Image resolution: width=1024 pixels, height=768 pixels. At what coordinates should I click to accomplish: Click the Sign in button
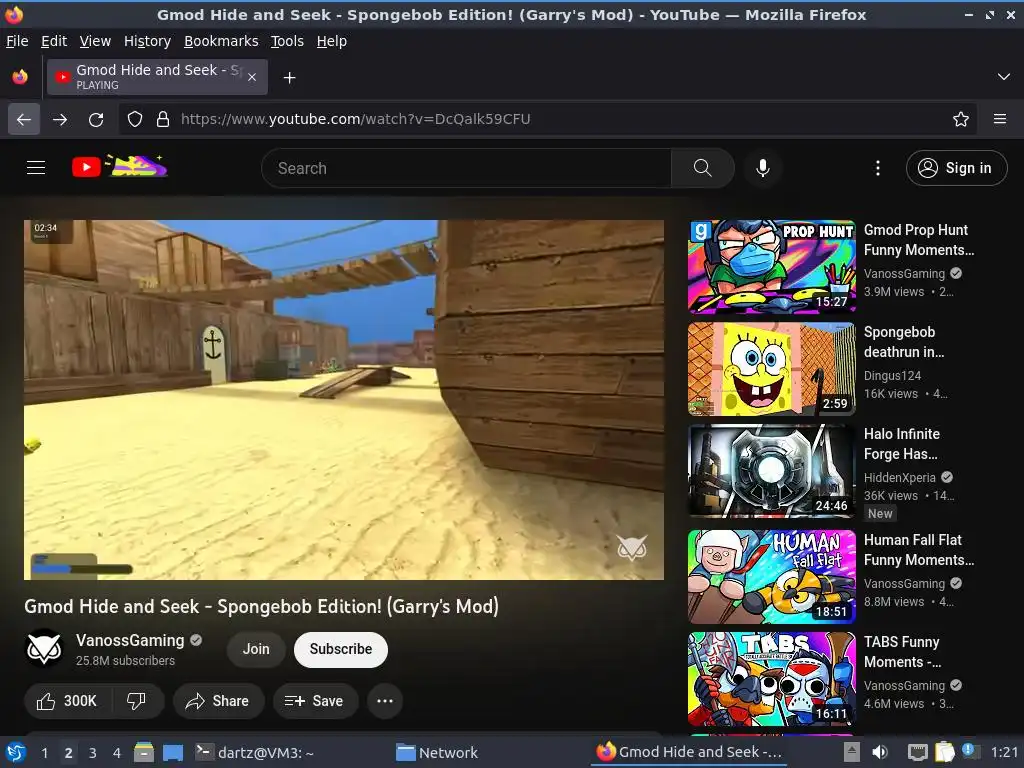point(956,168)
